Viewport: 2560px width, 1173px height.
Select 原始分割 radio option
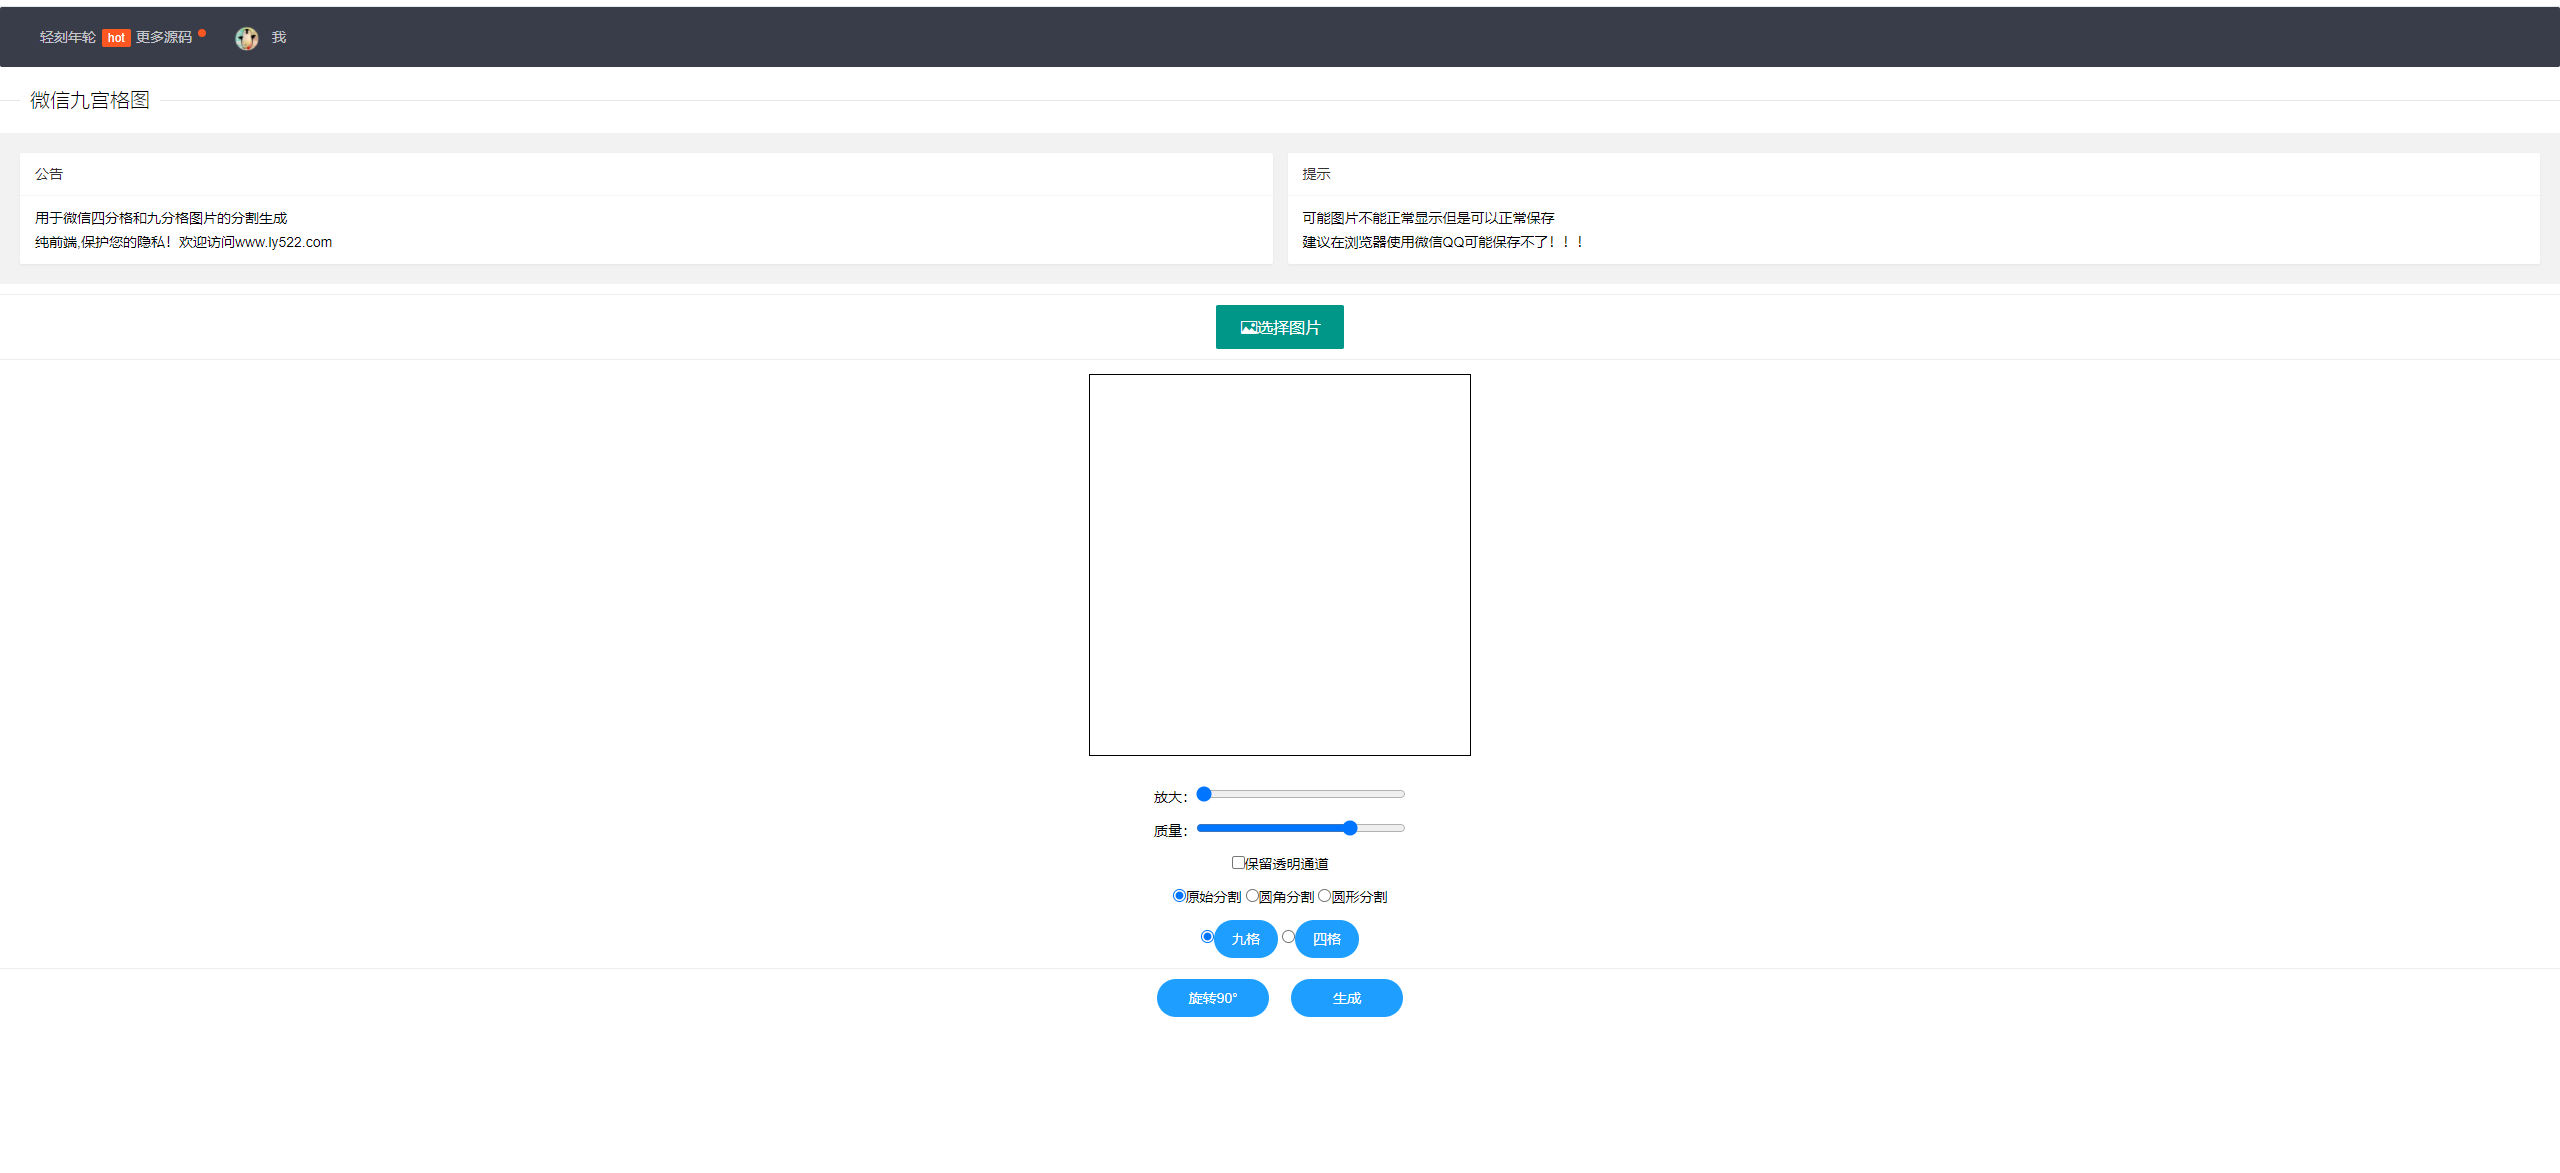1179,896
